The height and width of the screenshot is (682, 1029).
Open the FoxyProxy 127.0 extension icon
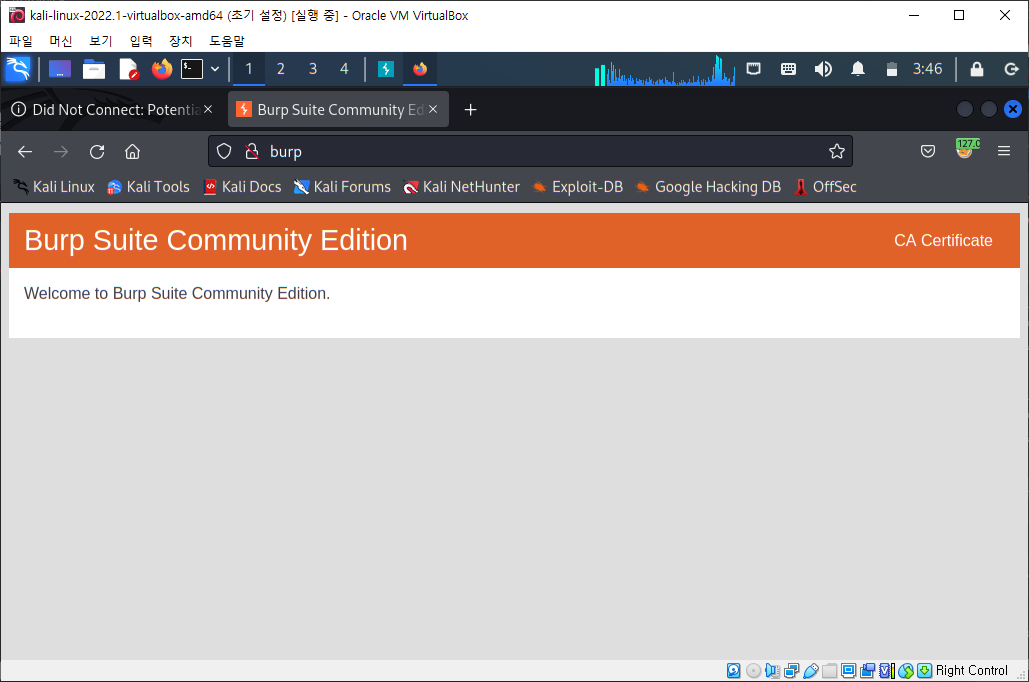tap(965, 150)
